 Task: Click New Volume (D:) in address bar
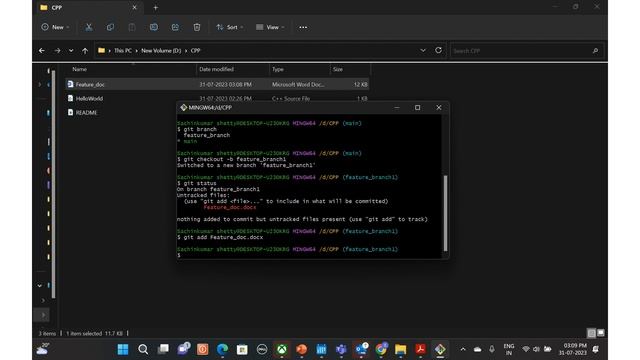pyautogui.click(x=161, y=51)
